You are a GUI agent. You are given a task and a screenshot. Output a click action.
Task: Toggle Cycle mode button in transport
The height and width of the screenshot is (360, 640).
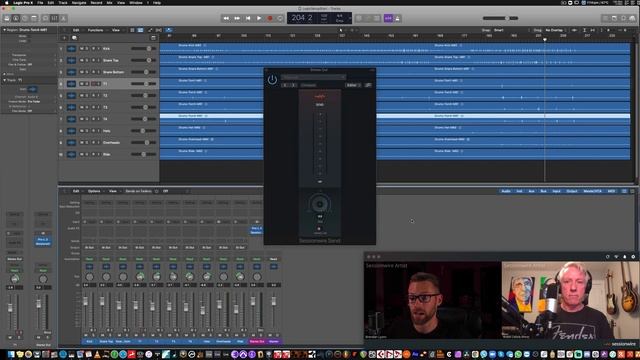click(280, 18)
